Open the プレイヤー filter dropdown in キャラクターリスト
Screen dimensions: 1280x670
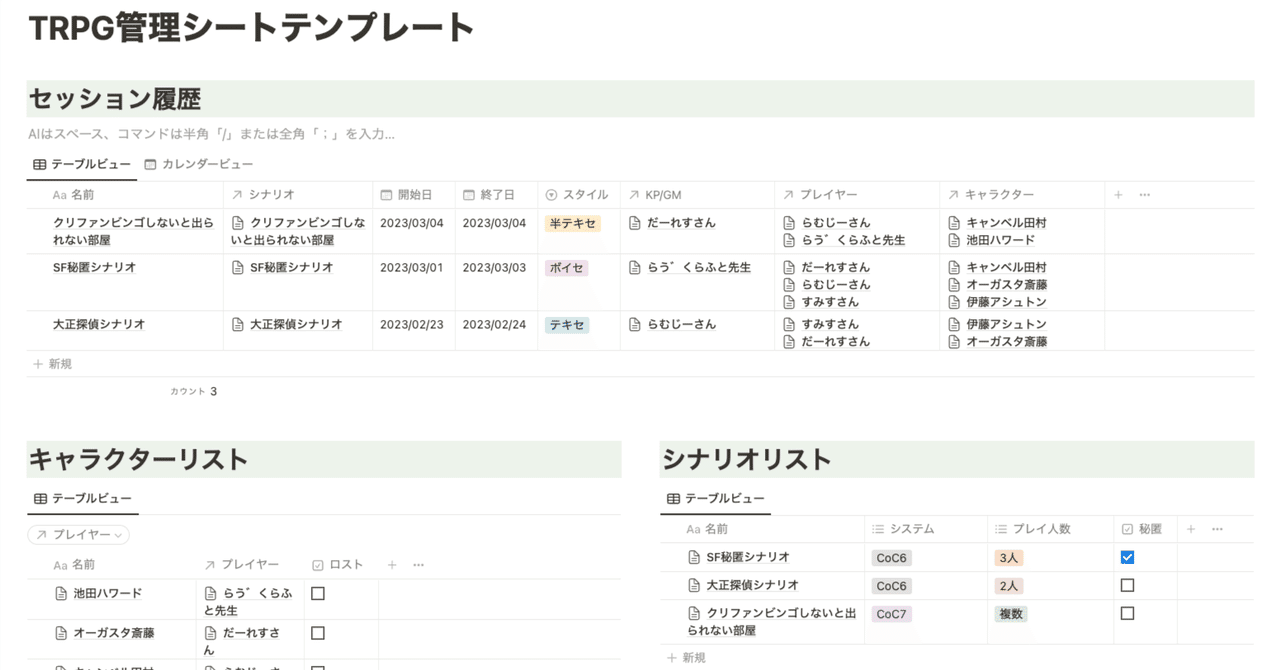tap(79, 534)
